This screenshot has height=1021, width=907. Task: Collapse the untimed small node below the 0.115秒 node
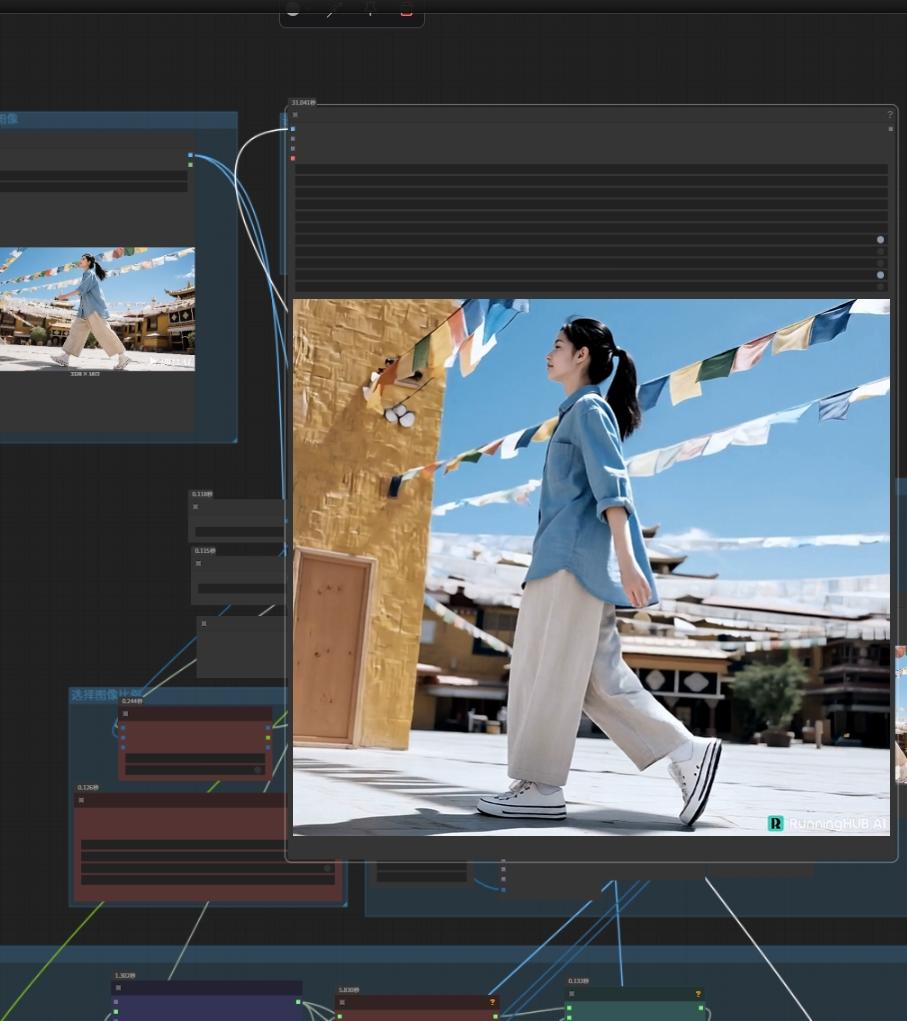204,624
